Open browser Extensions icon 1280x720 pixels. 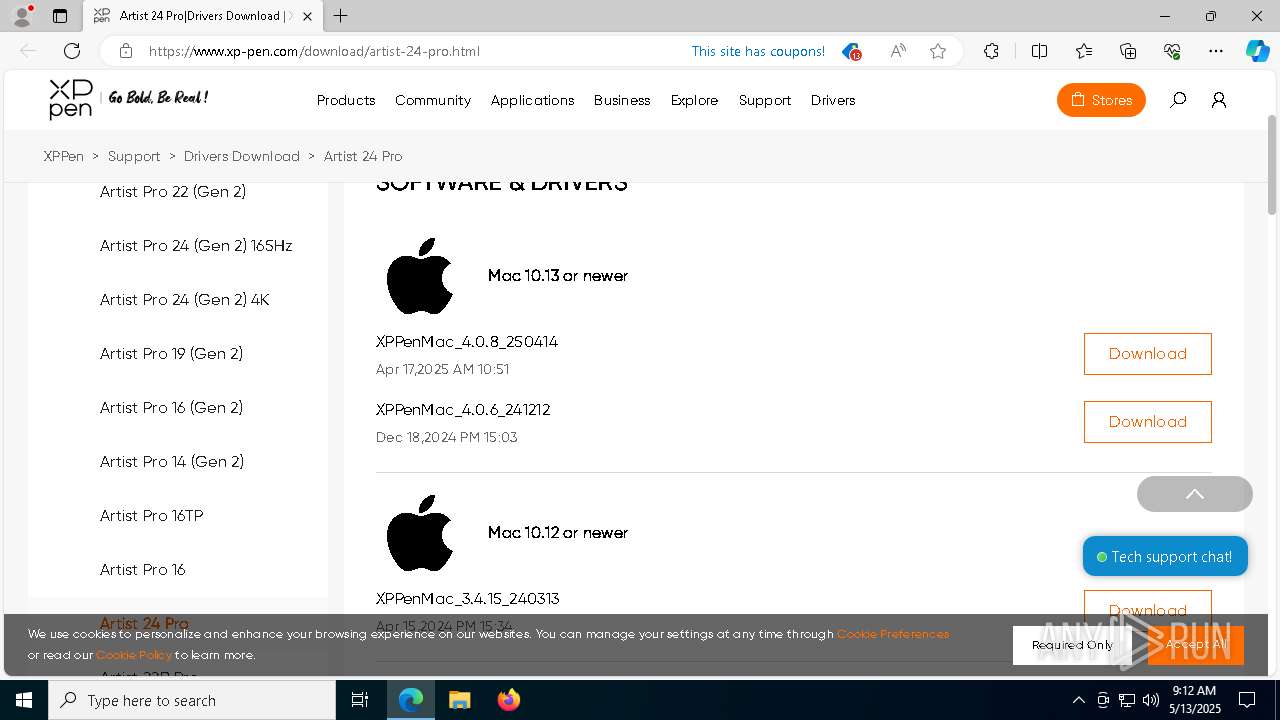991,51
